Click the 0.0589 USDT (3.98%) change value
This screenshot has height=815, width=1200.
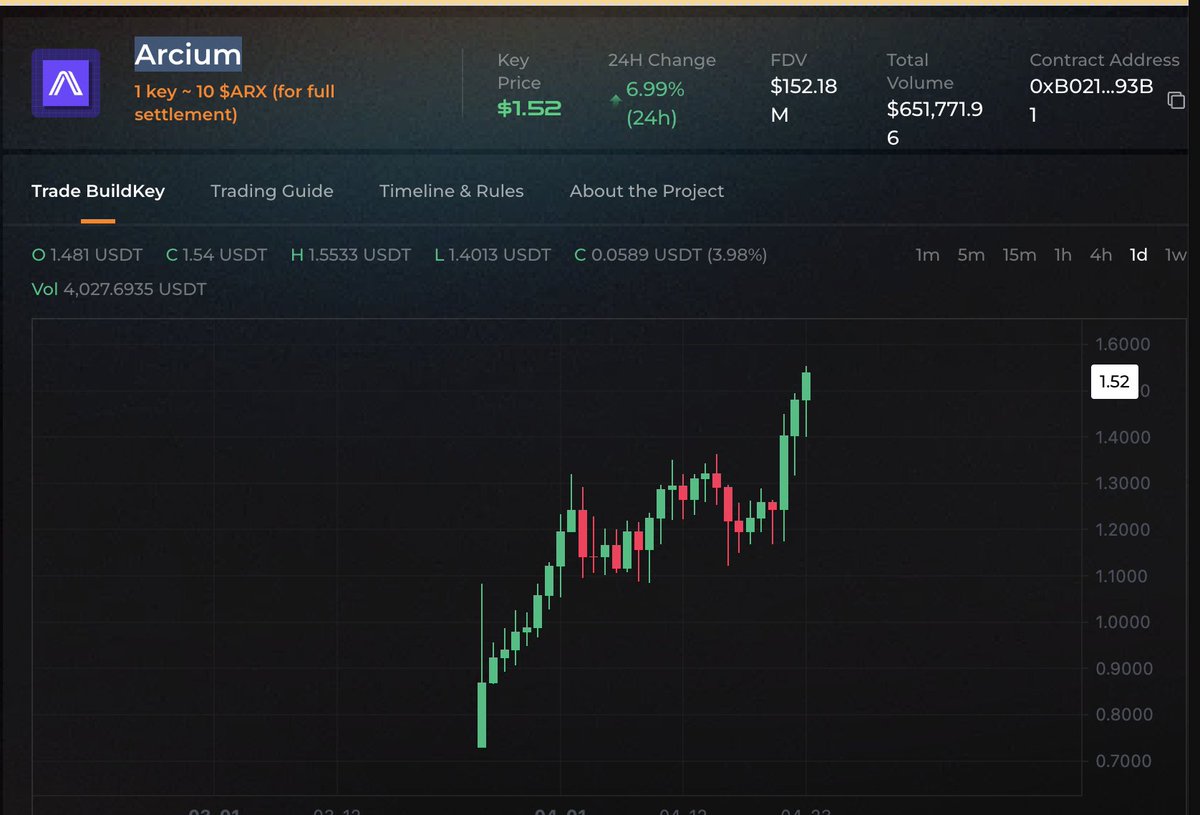click(x=671, y=255)
